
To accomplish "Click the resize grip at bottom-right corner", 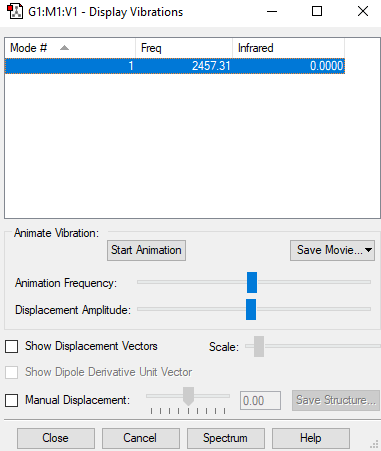I will click(374, 445).
